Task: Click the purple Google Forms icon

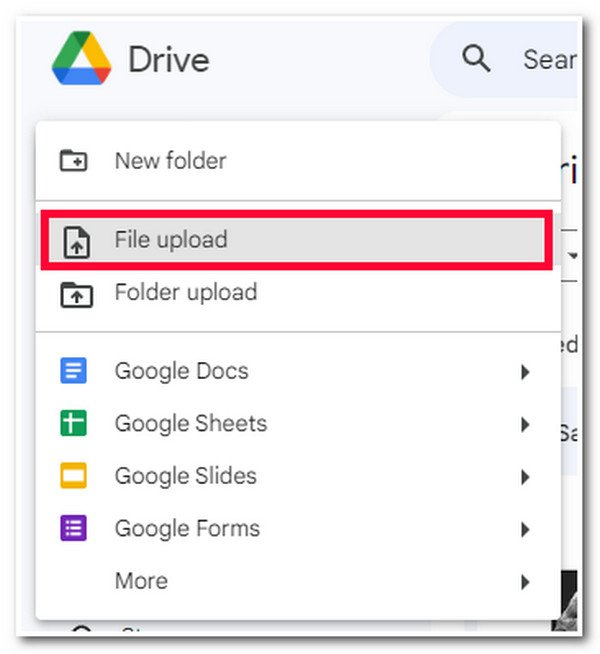Action: (x=73, y=528)
